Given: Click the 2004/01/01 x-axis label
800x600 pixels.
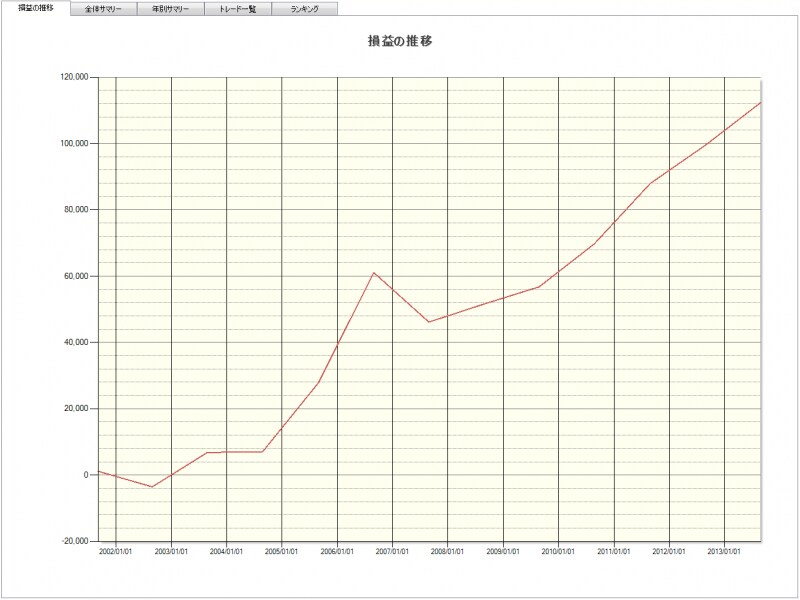Looking at the screenshot, I should tap(226, 552).
